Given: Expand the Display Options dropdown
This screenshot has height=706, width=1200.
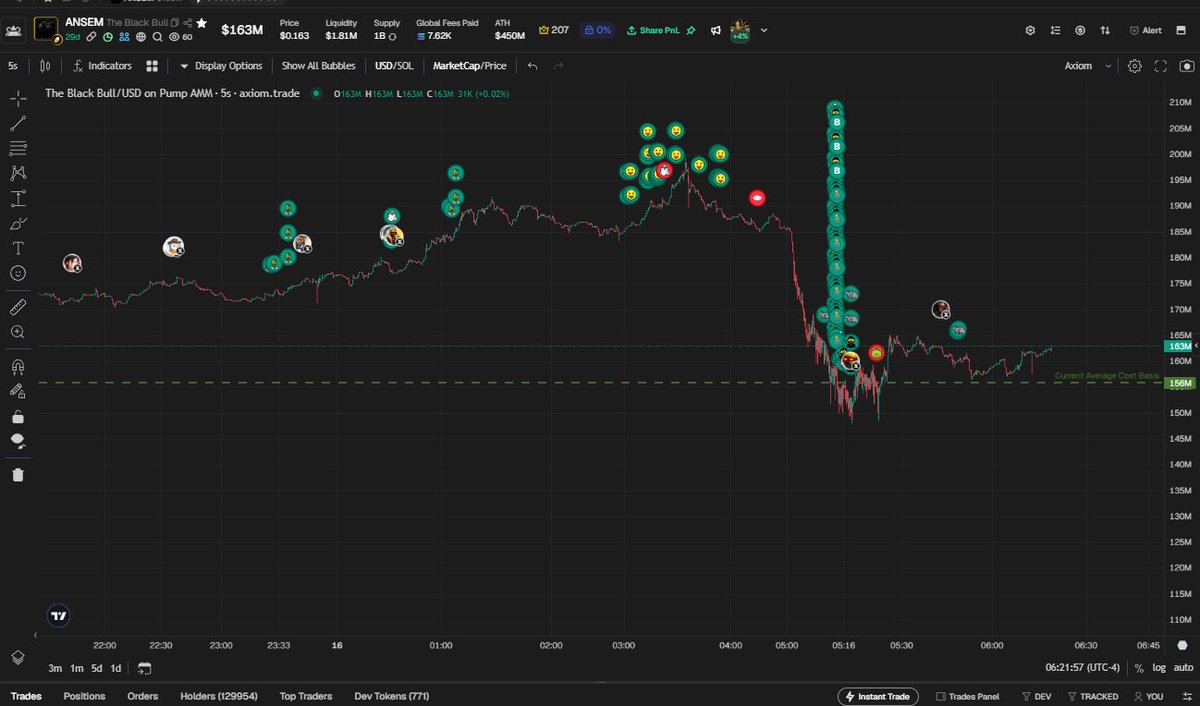Looking at the screenshot, I should (x=221, y=66).
